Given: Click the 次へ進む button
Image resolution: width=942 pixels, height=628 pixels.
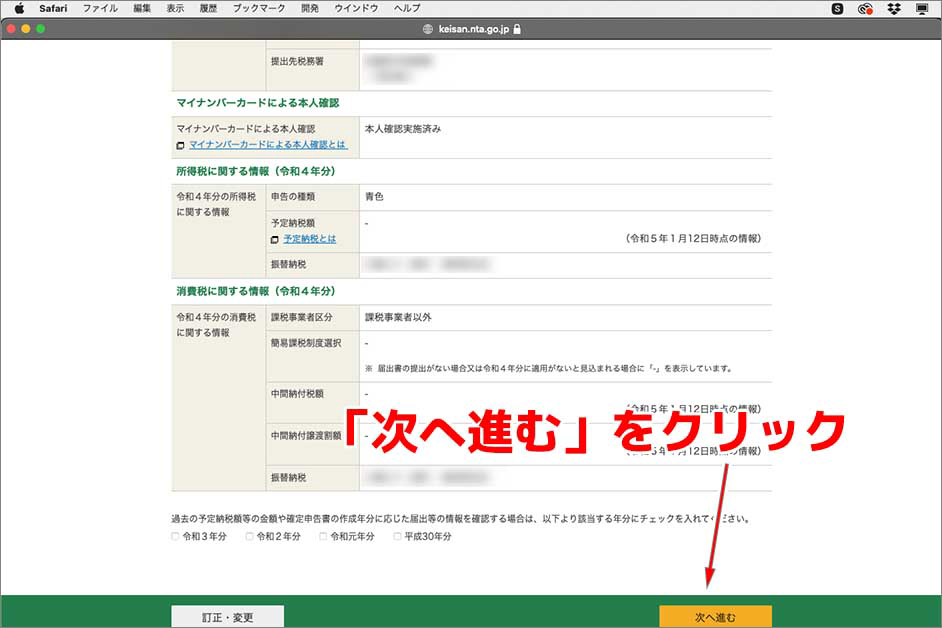Looking at the screenshot, I should pos(714,617).
